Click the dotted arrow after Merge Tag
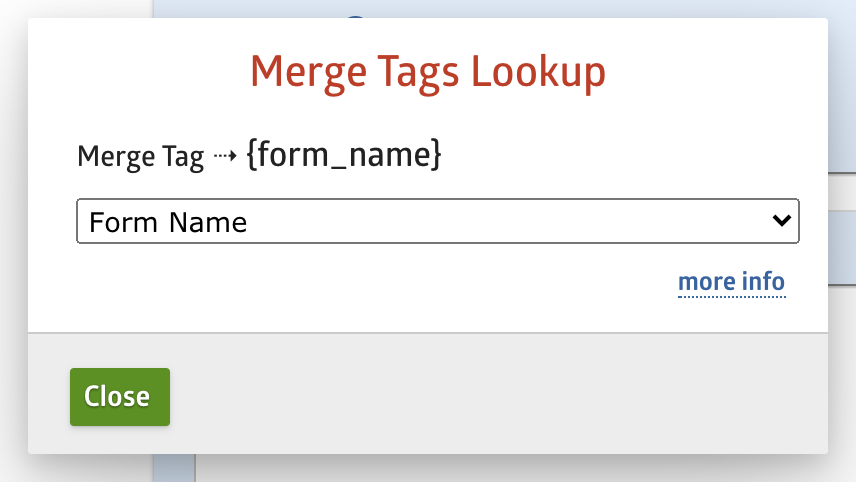Screen dimensions: 856x482 (225, 157)
